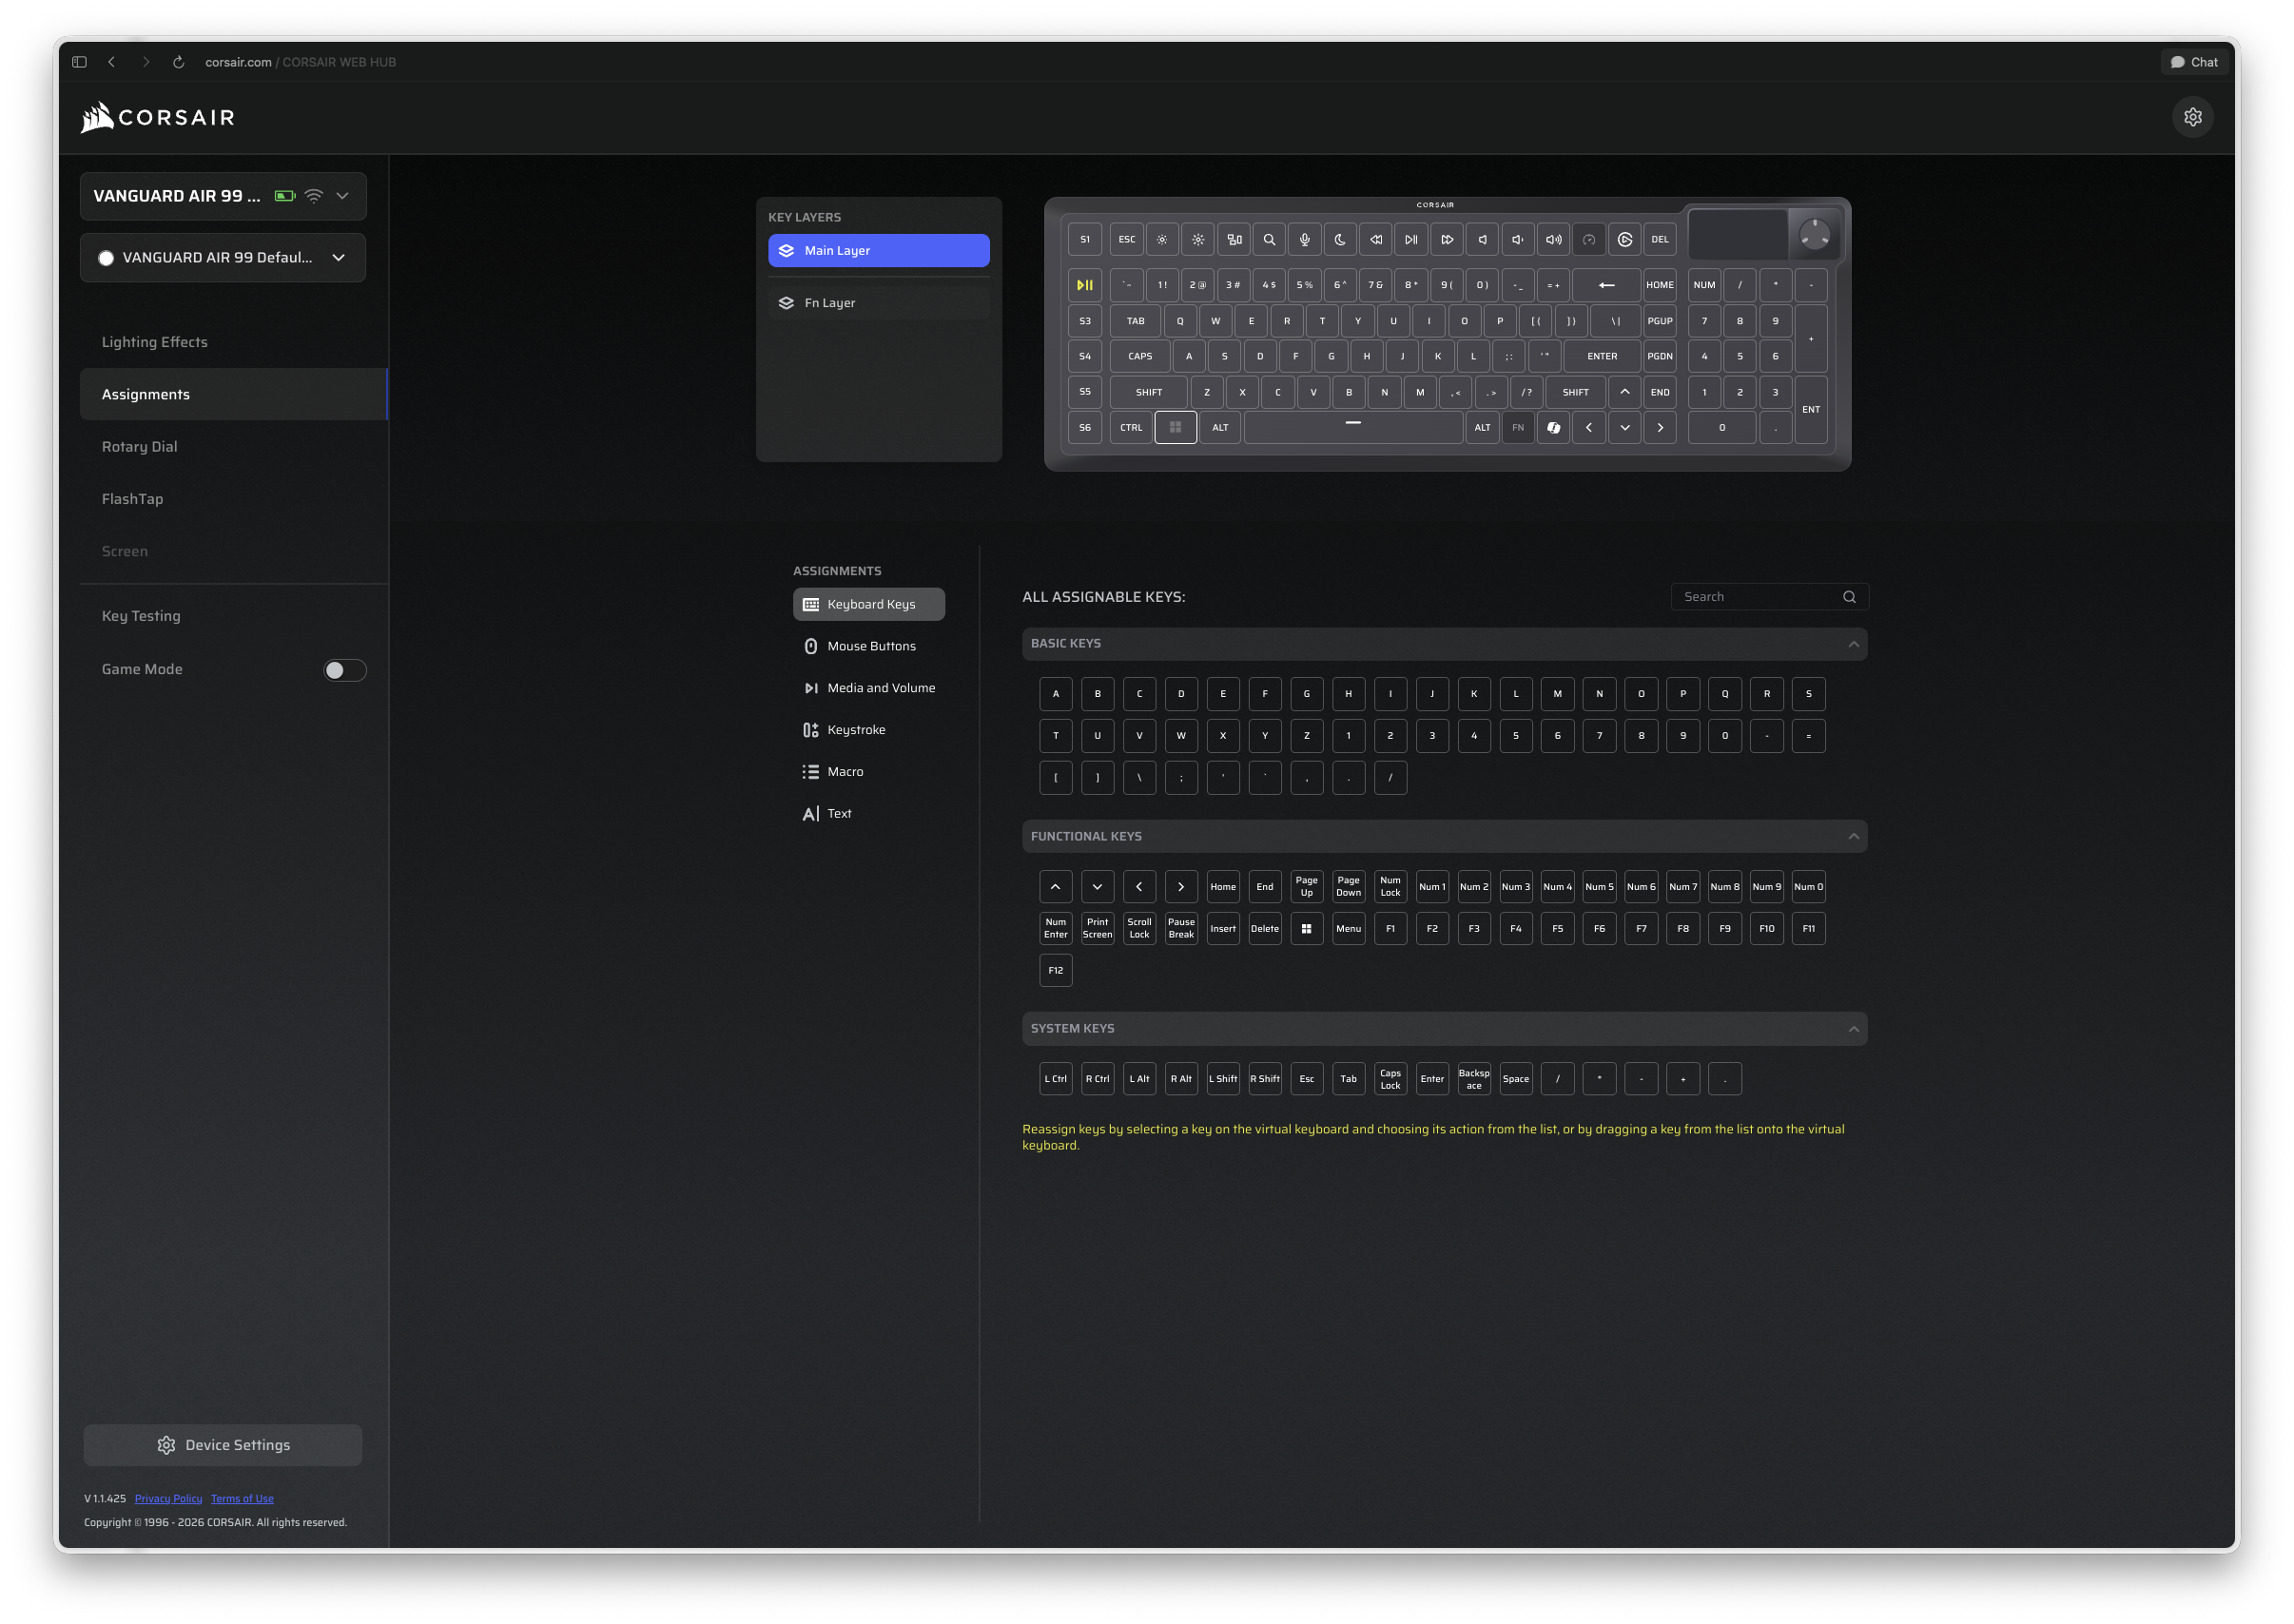This screenshot has height=1624, width=2294.
Task: Click Backspace key in System Keys list
Action: pyautogui.click(x=1473, y=1079)
